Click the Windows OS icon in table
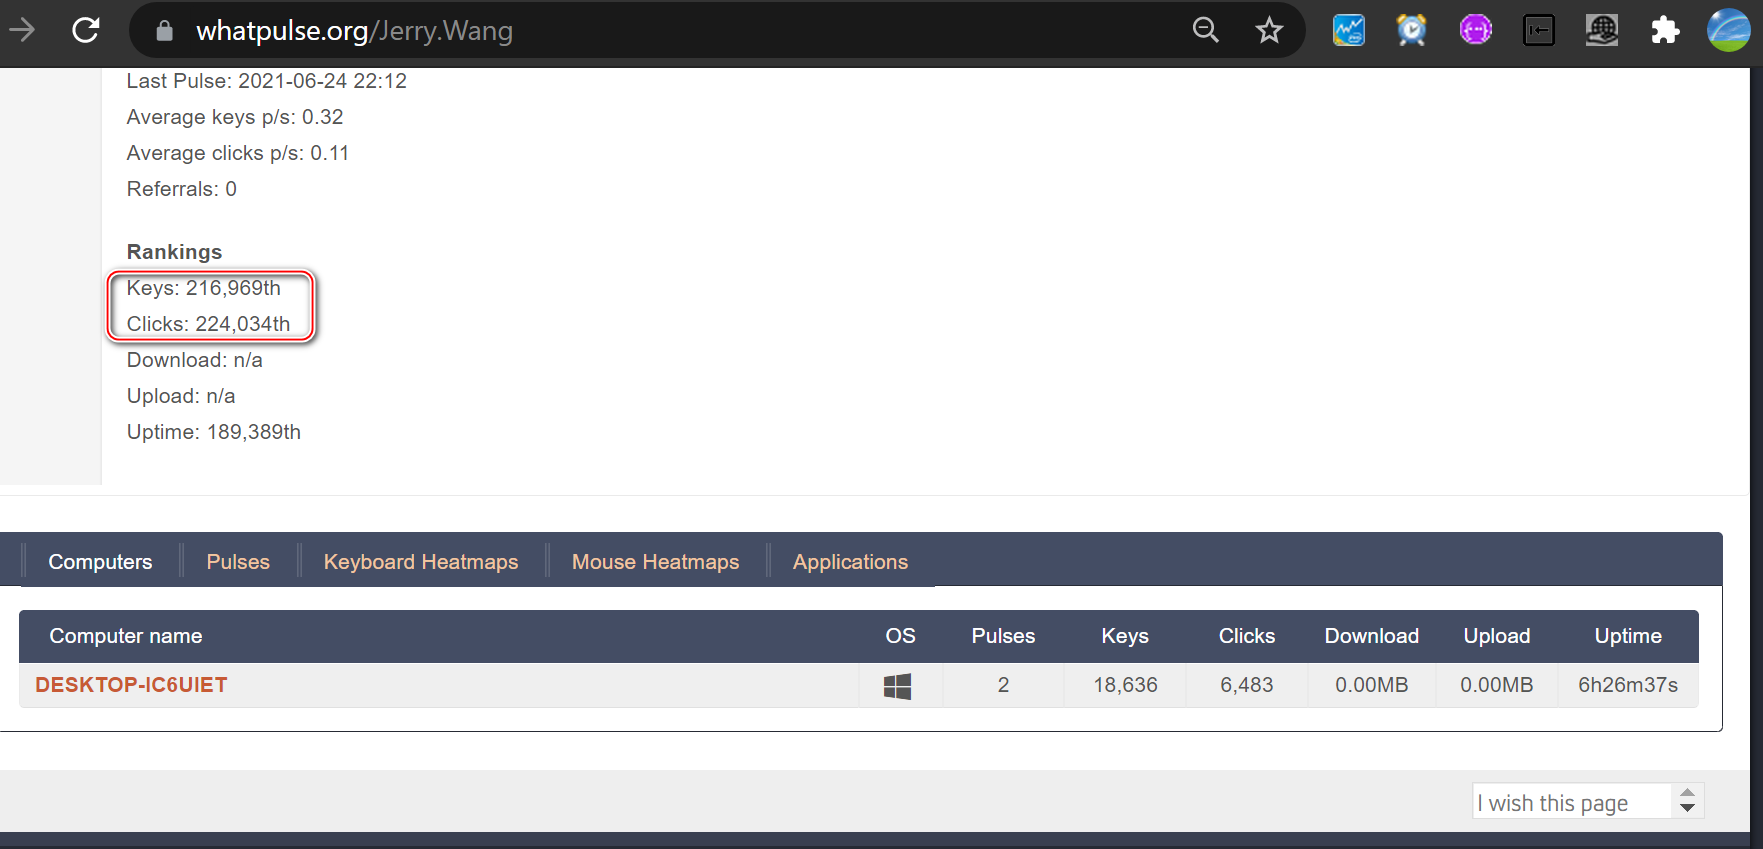The height and width of the screenshot is (849, 1763). [x=897, y=686]
